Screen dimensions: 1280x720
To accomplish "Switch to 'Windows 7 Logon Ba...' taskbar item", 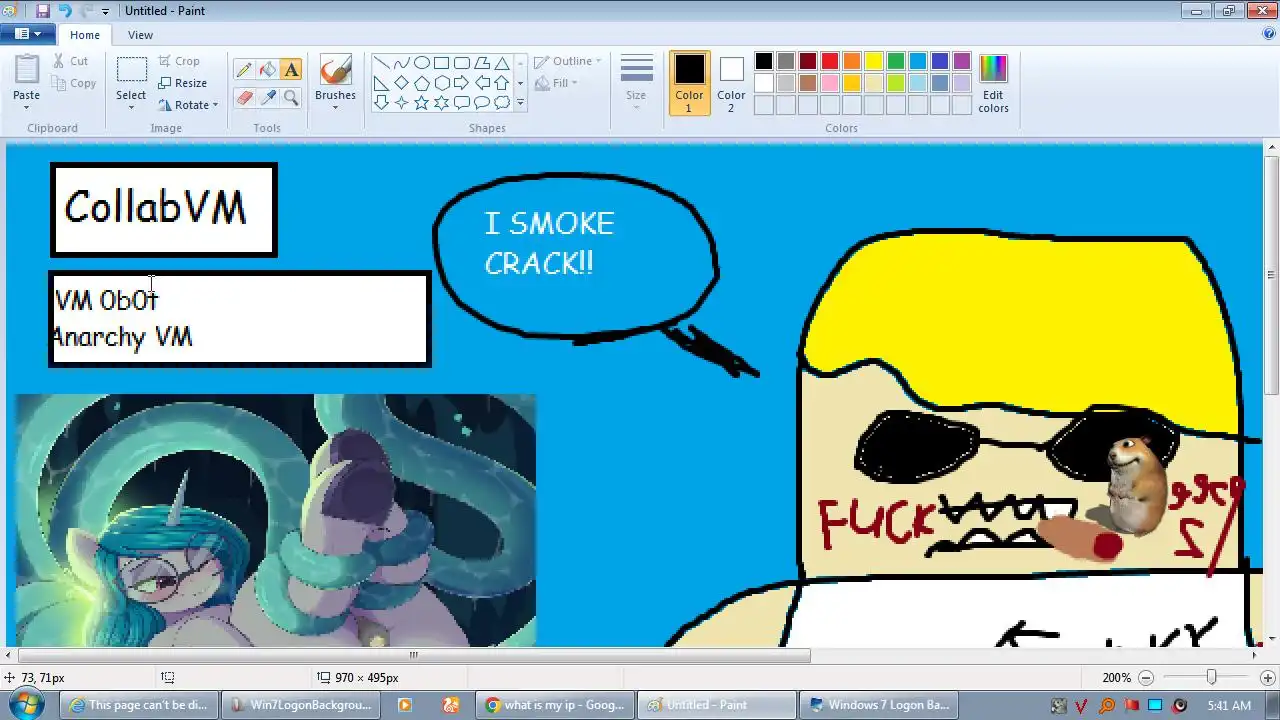I will [x=879, y=705].
